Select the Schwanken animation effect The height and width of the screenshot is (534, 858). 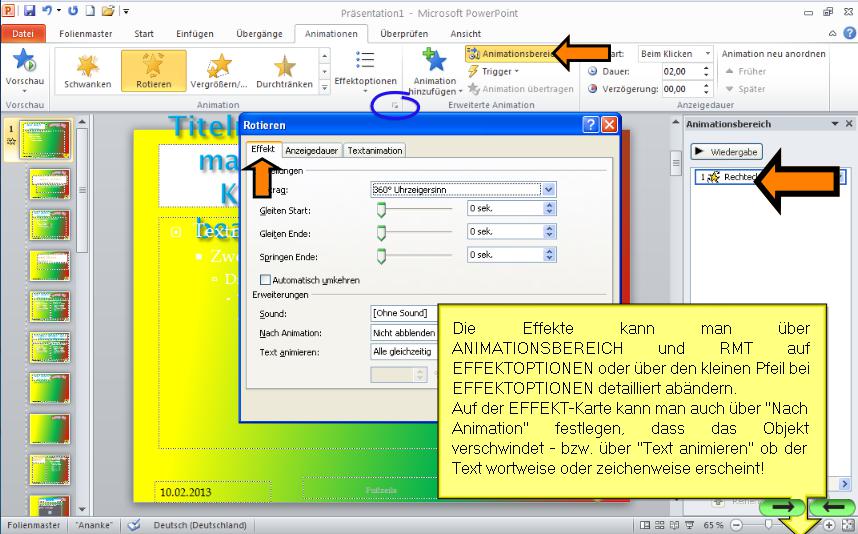(88, 69)
